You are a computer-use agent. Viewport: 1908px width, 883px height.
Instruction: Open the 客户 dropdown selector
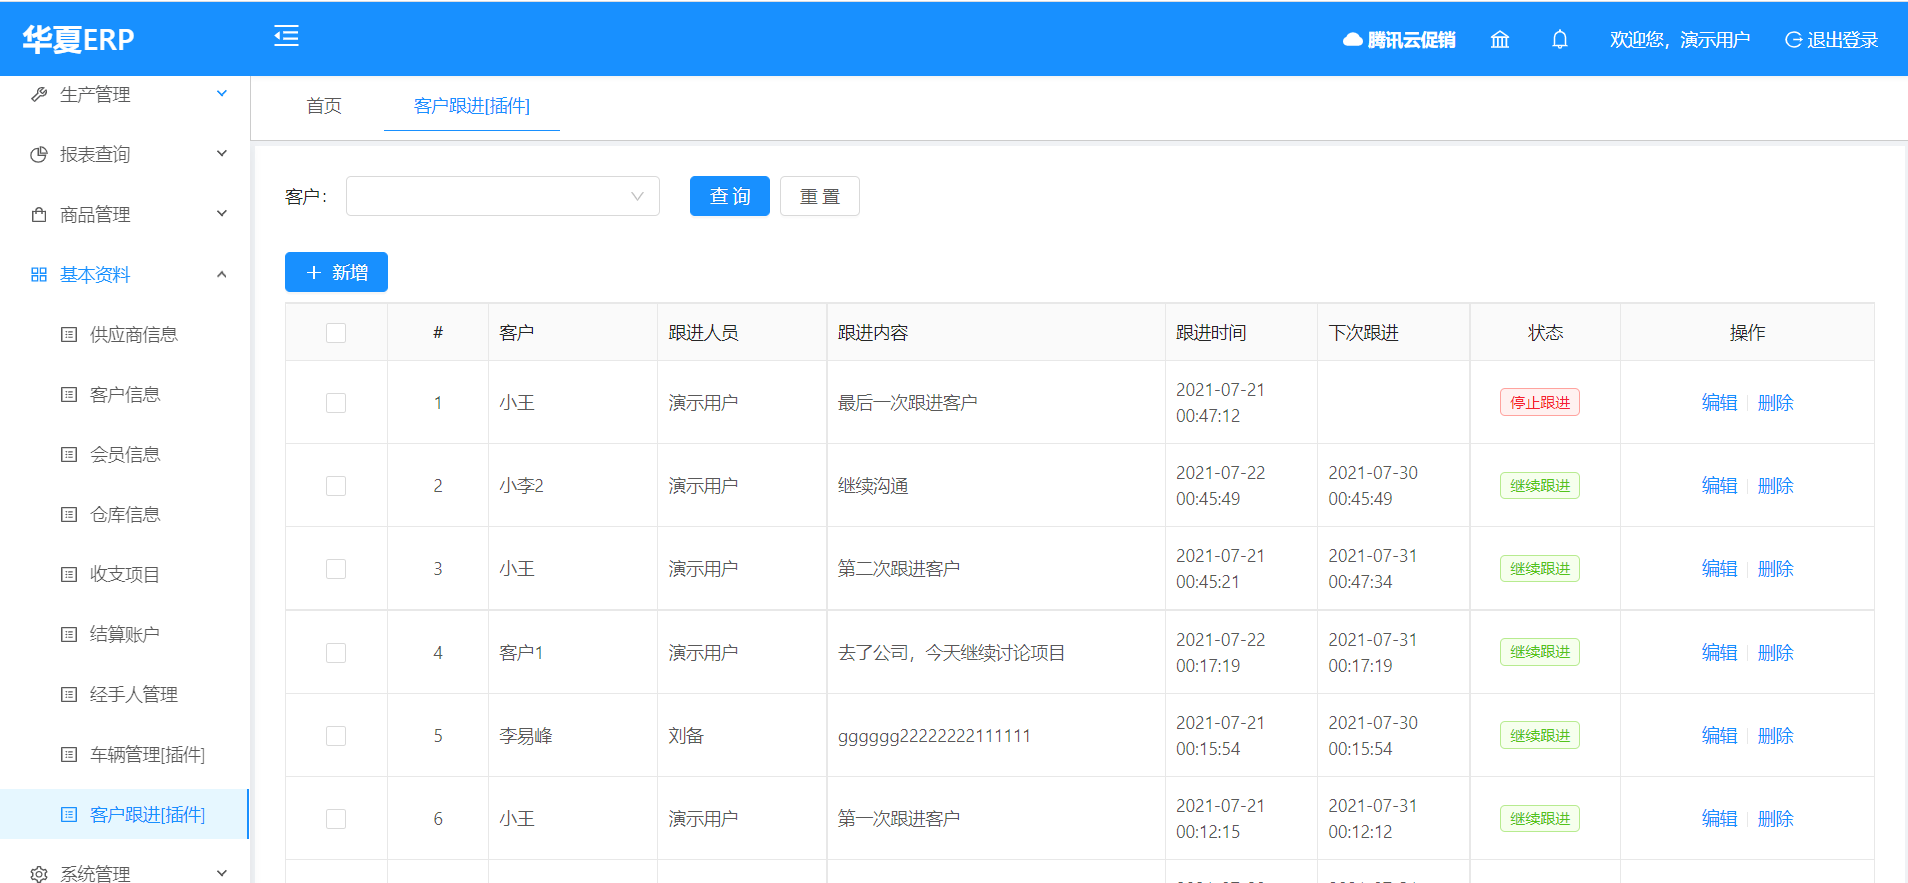point(503,196)
